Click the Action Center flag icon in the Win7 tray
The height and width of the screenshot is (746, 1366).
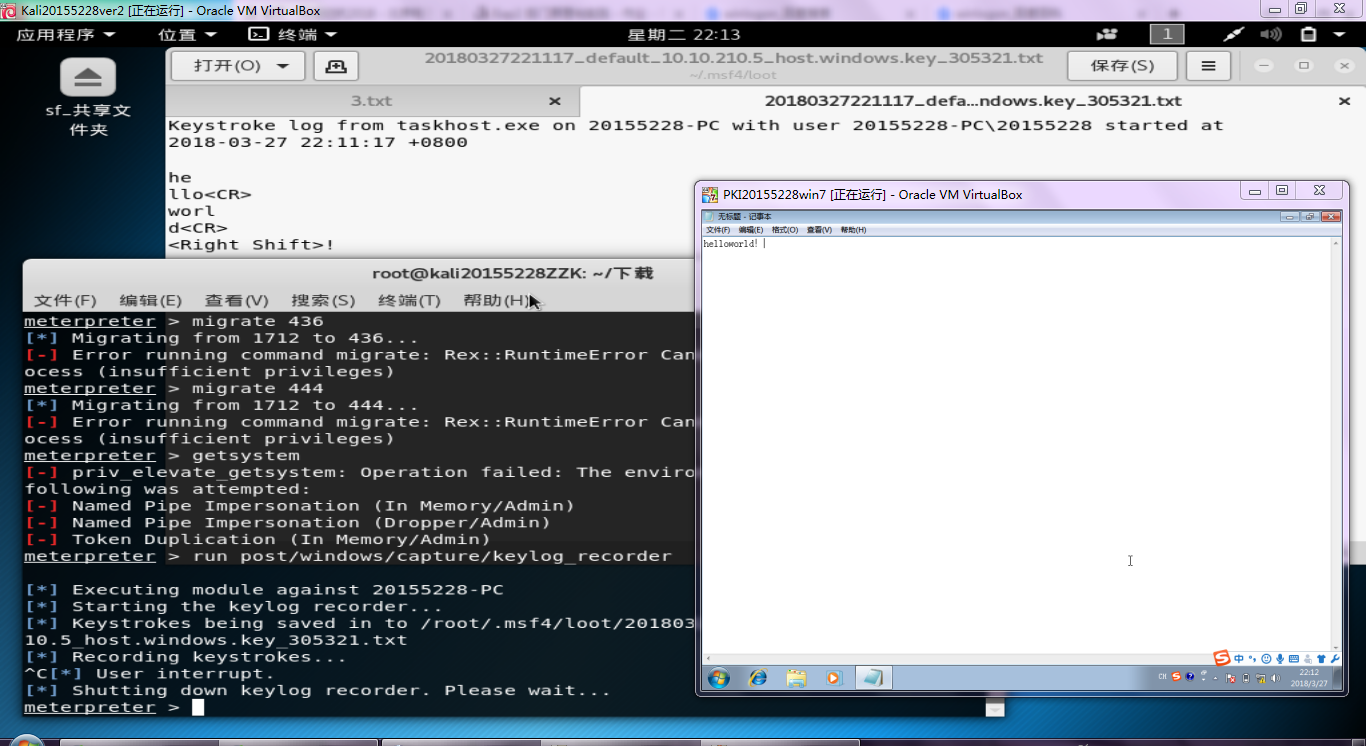click(1230, 678)
